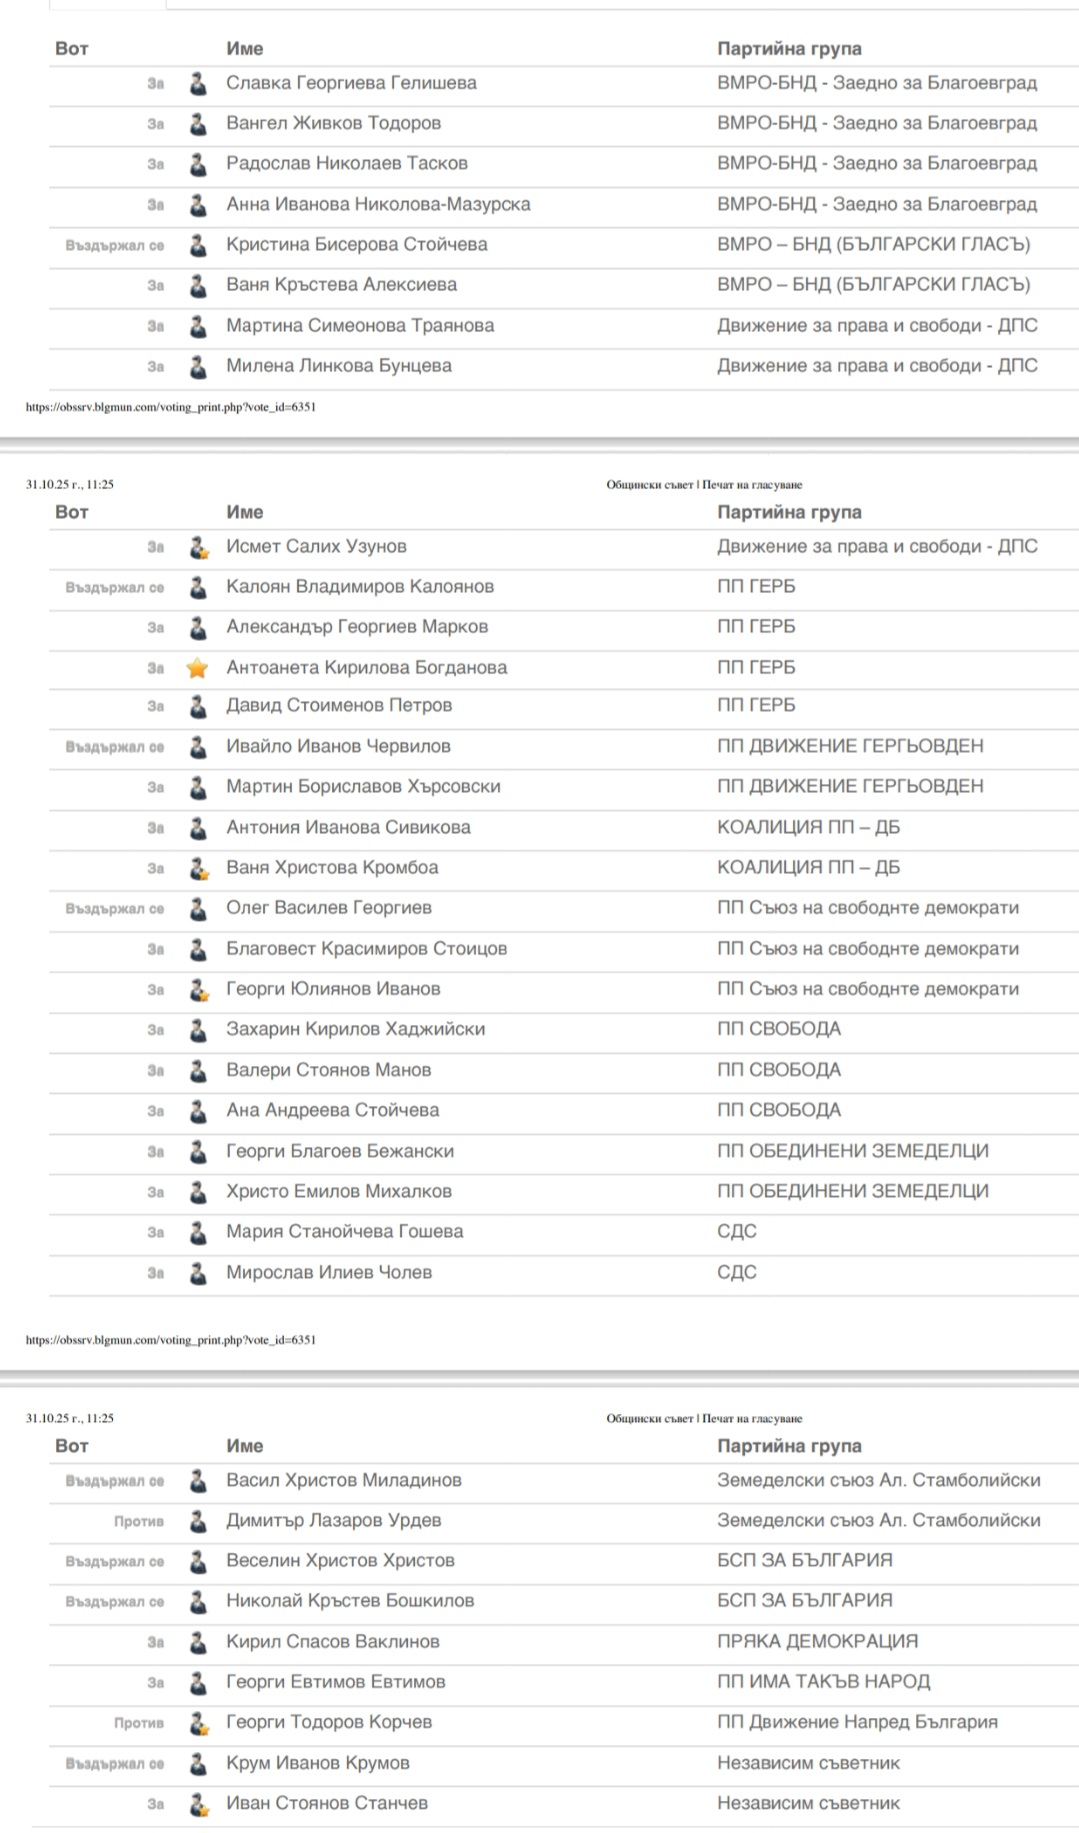Click the name Георги Евтимов Евтимов
This screenshot has width=1079, height=1833.
pyautogui.click(x=335, y=1682)
